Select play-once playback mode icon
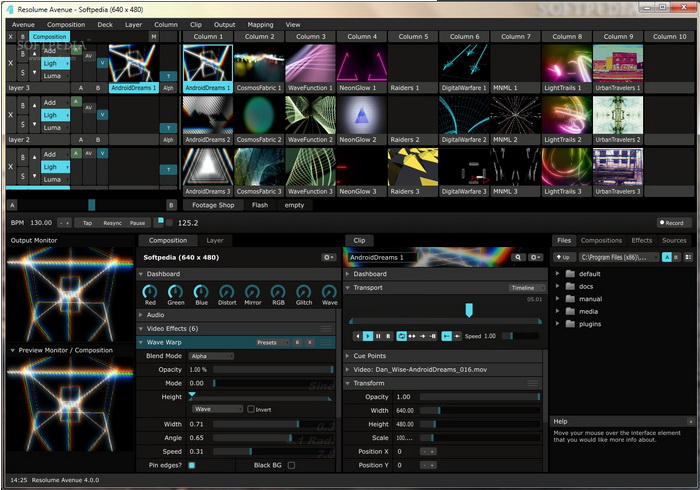This screenshot has width=700, height=490. [422, 336]
